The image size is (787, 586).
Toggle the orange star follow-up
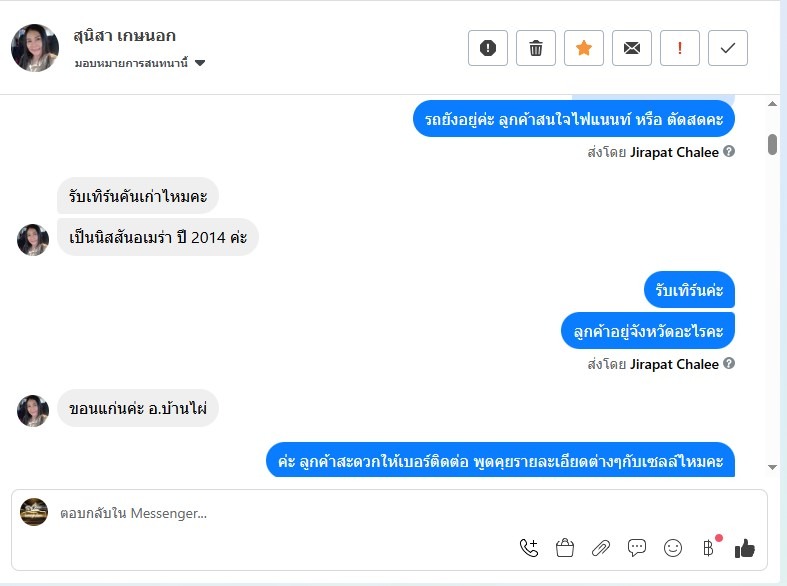(584, 48)
